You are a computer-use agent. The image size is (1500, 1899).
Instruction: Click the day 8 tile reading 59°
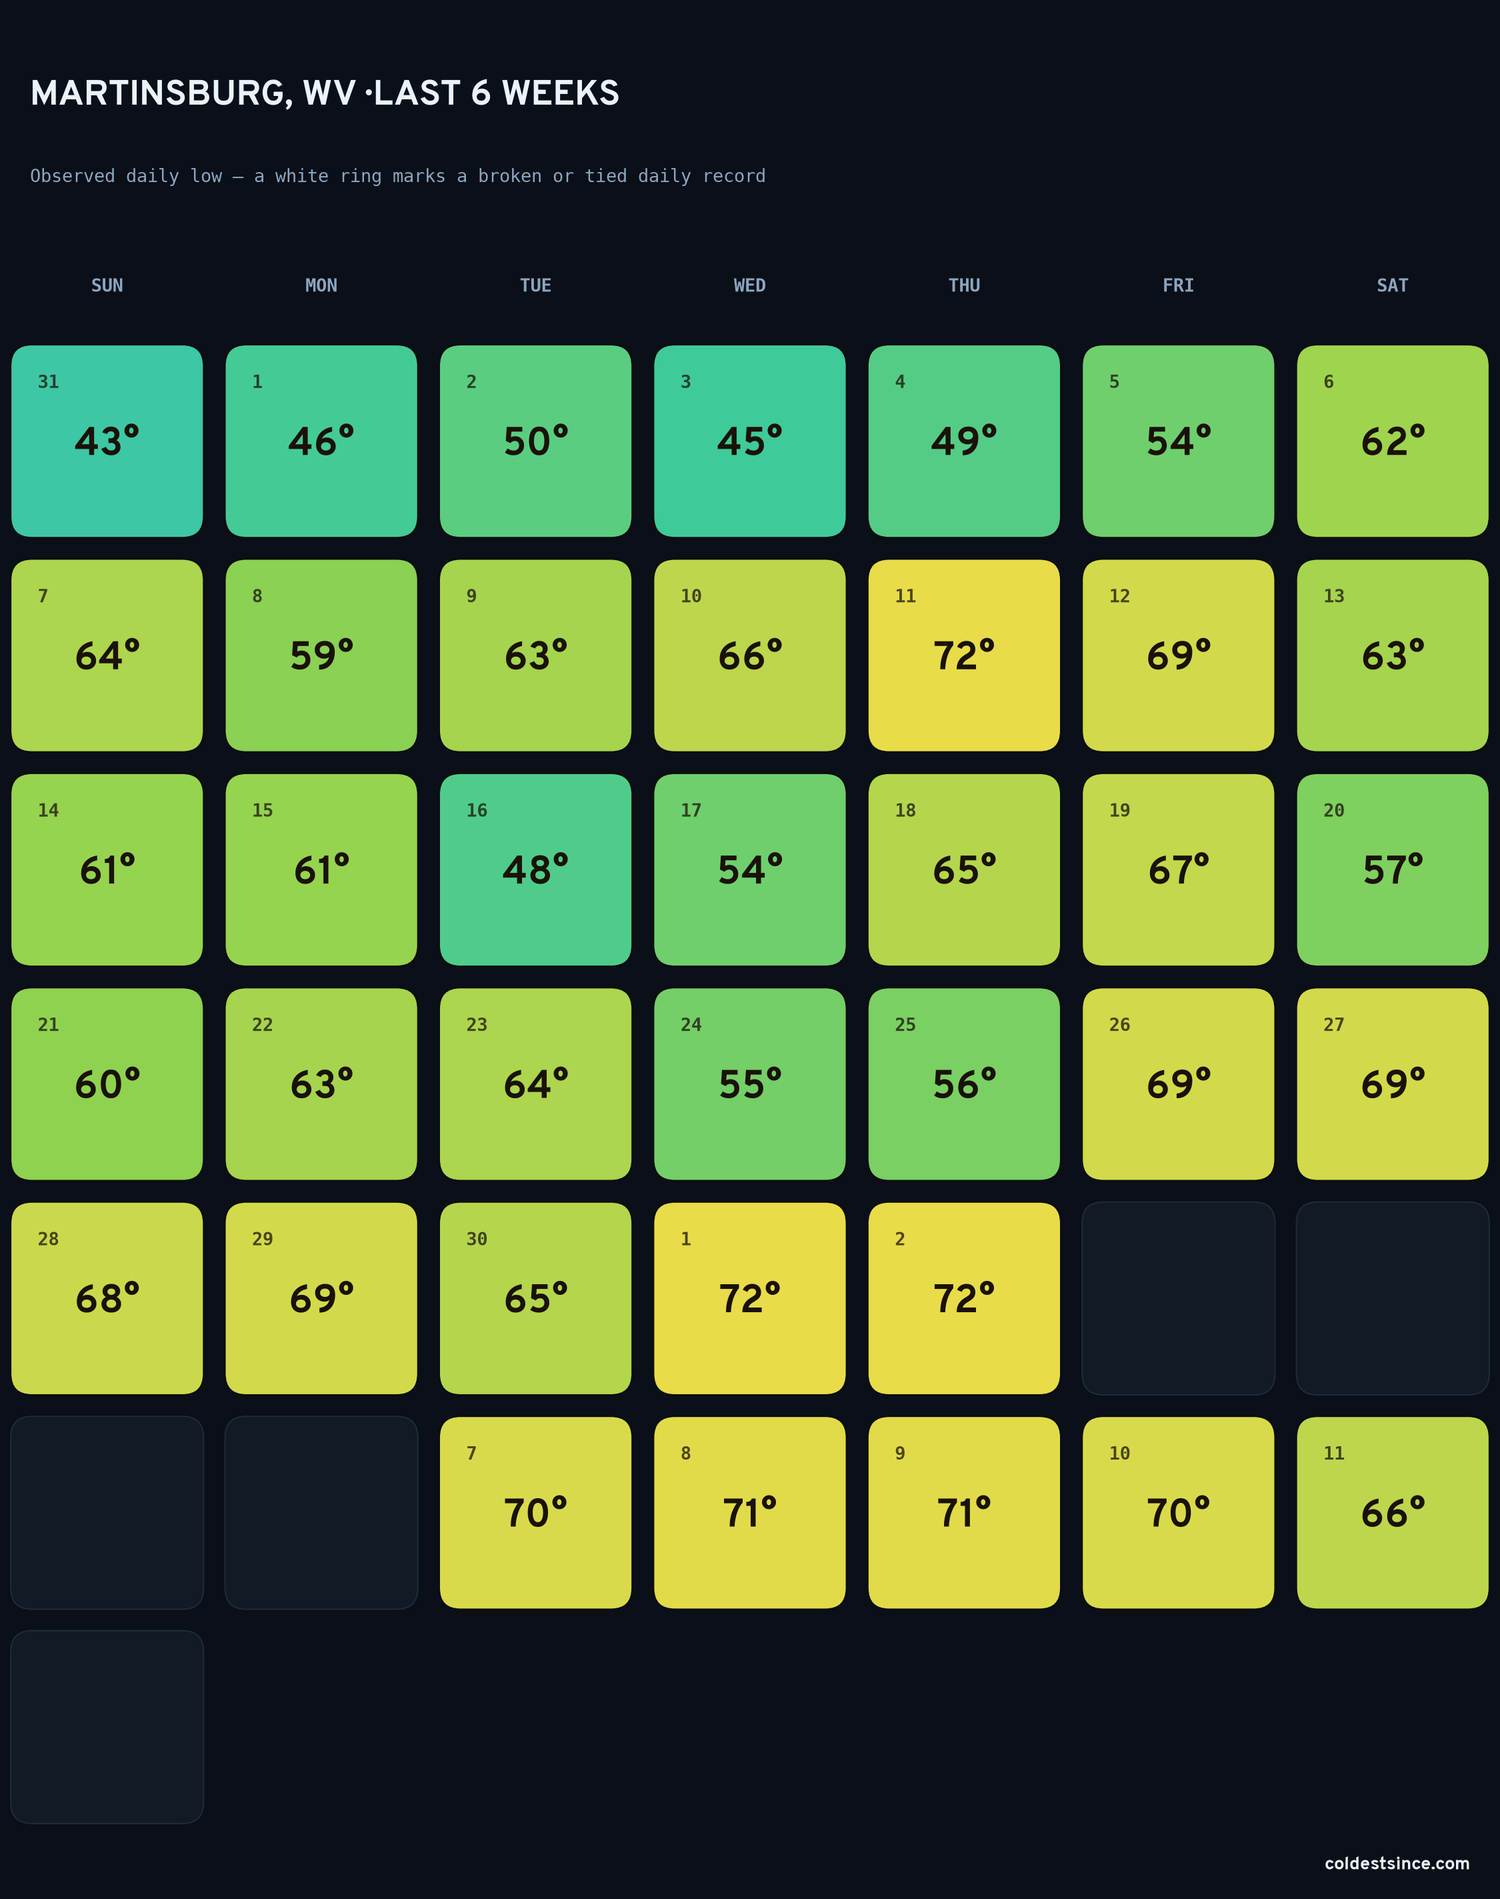tap(321, 655)
